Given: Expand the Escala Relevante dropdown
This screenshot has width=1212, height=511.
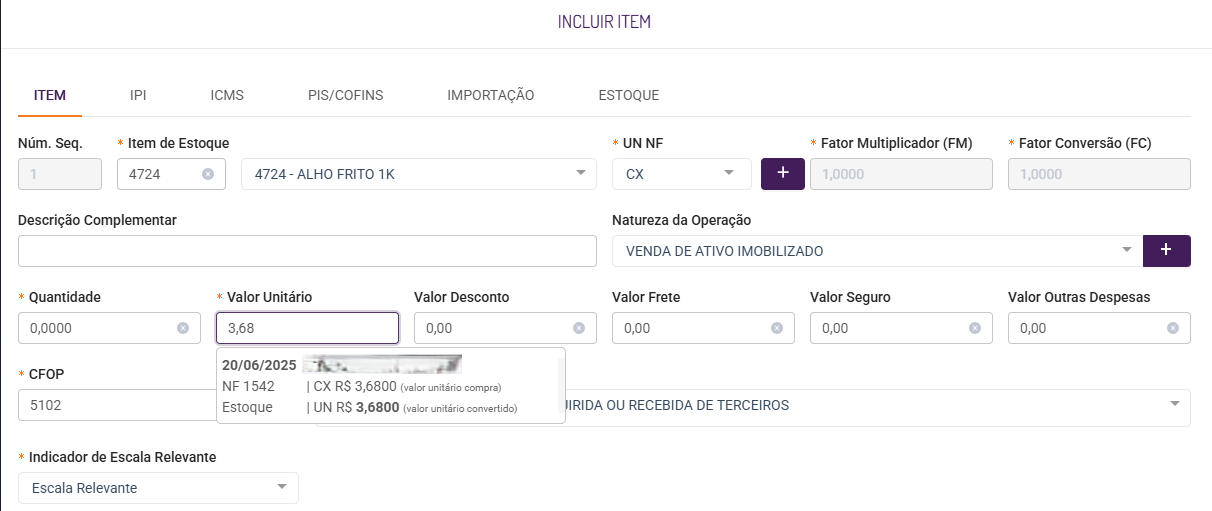Looking at the screenshot, I should (x=281, y=487).
